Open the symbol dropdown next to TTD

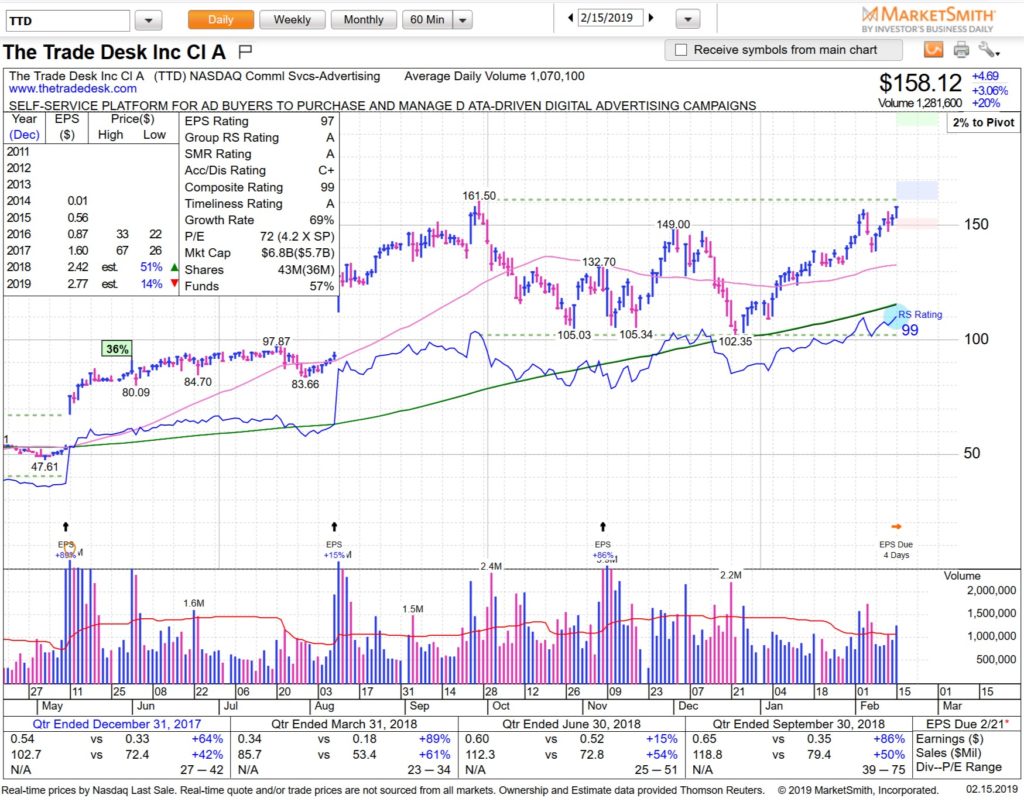149,20
